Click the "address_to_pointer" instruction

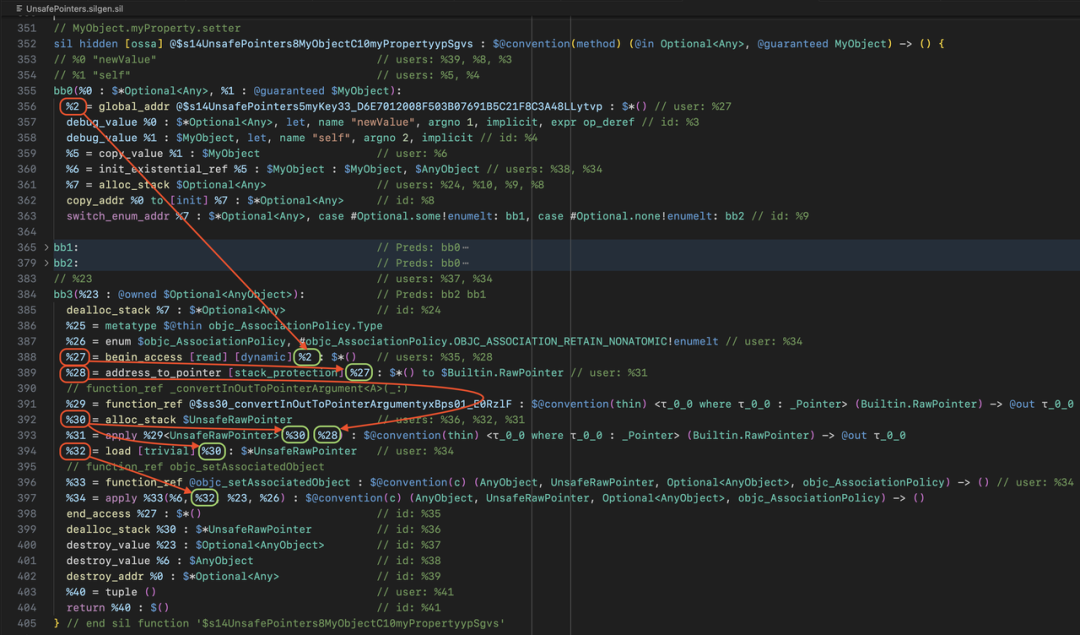[163, 373]
